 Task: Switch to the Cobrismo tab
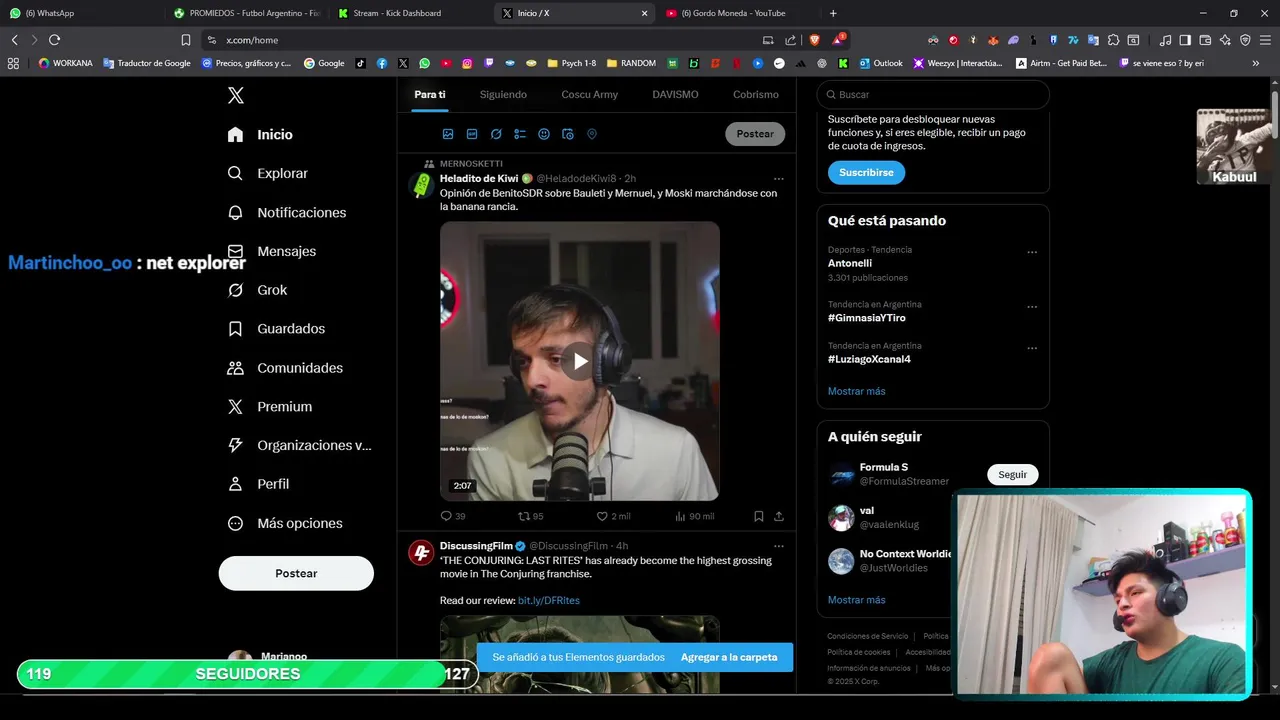point(755,94)
